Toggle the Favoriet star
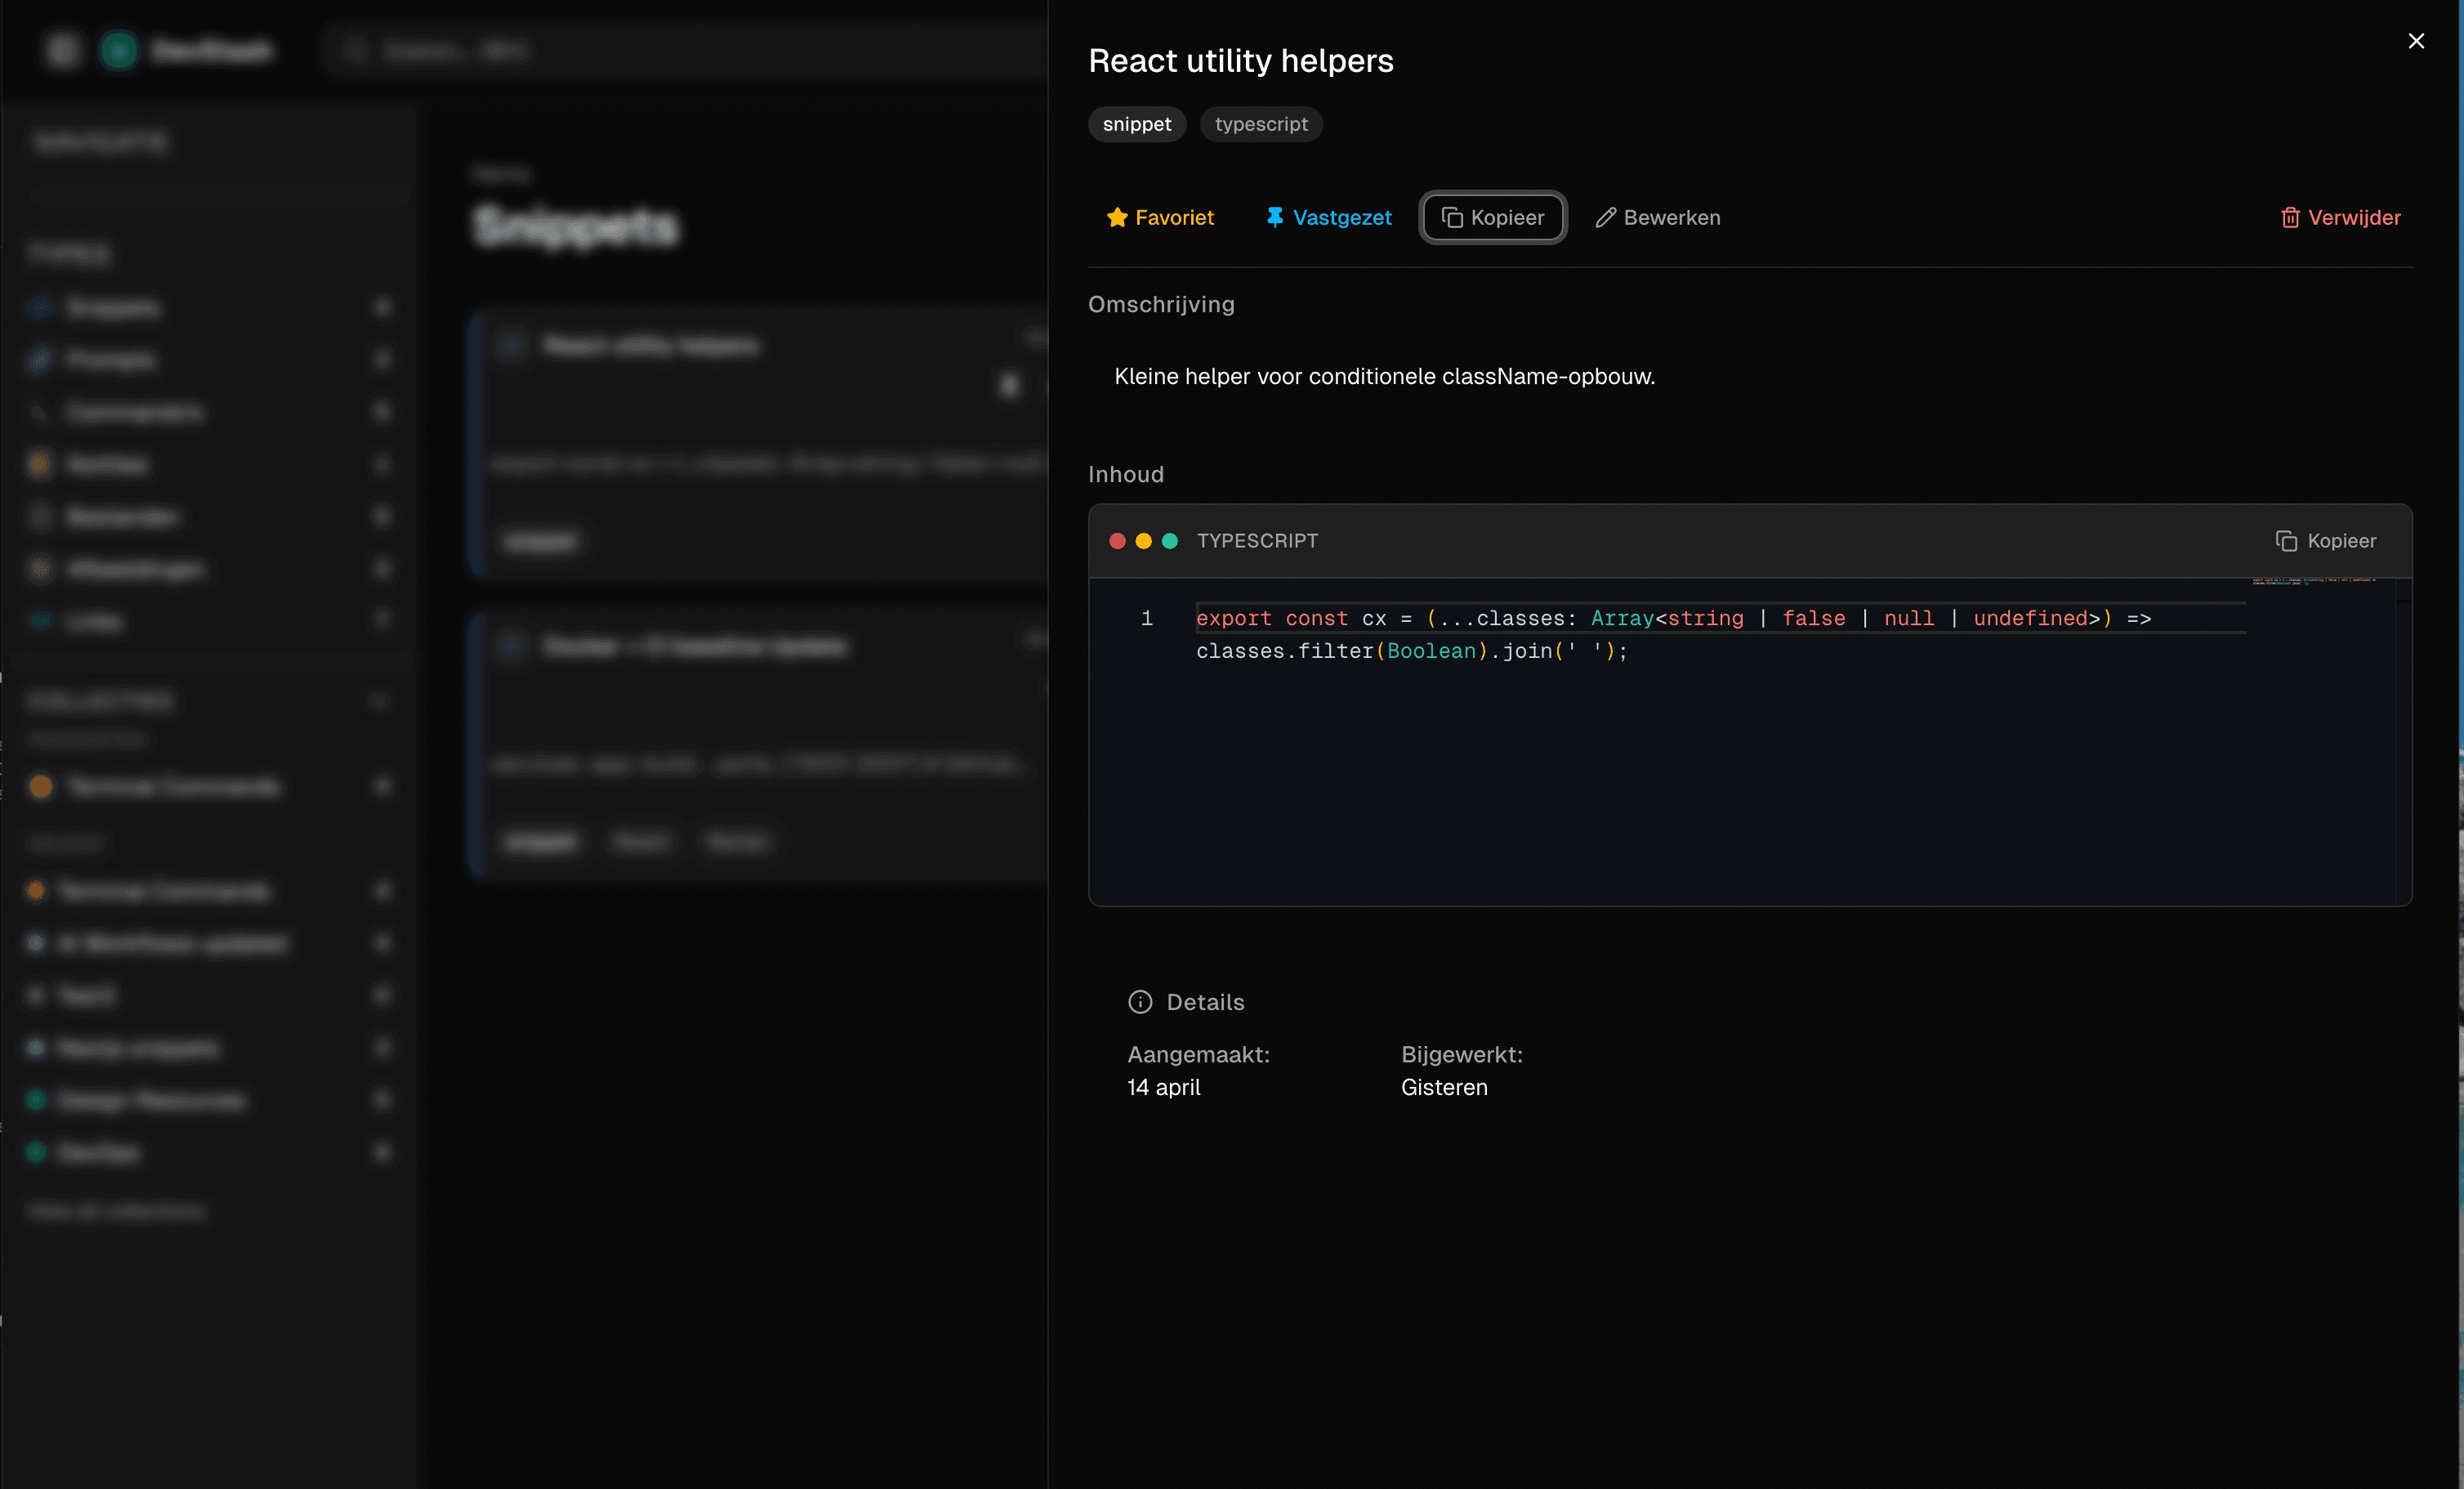The width and height of the screenshot is (2464, 1489). 1160,217
